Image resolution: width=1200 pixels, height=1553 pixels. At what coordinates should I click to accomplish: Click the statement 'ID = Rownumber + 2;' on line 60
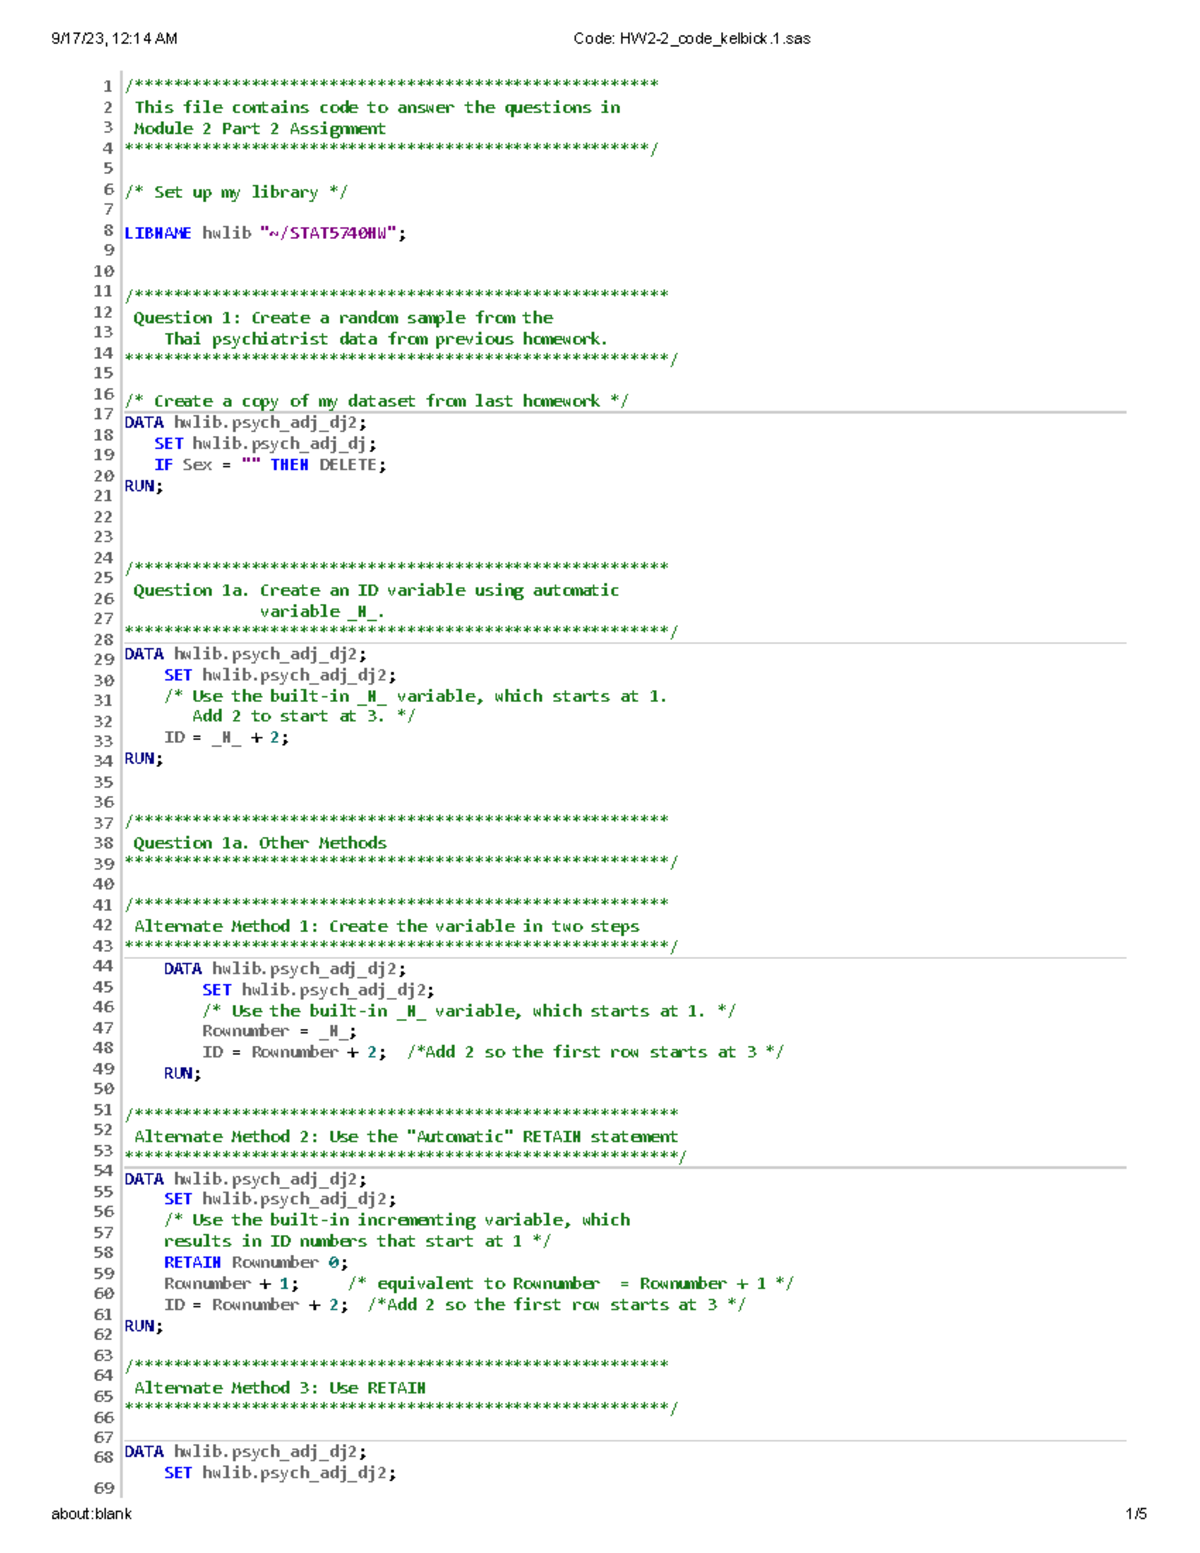[x=256, y=1304]
